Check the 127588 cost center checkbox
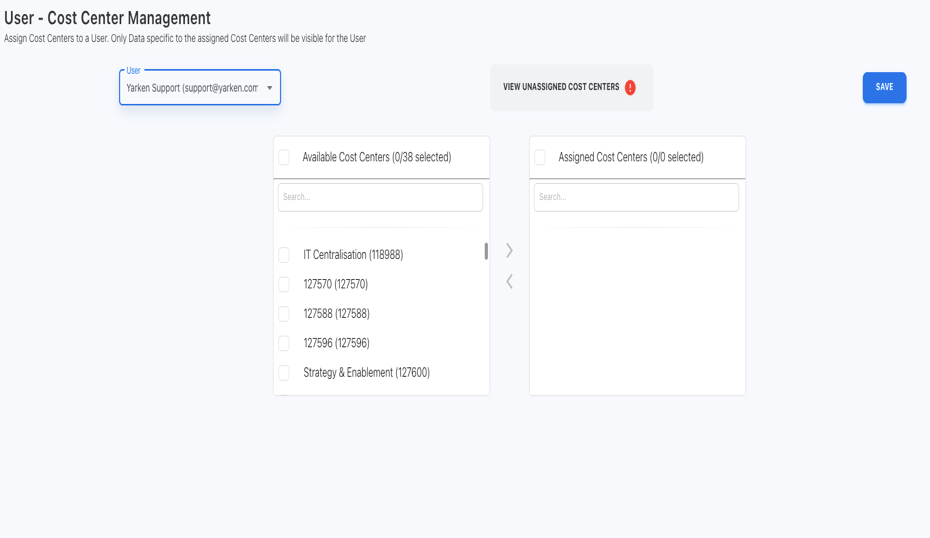This screenshot has width=930, height=538. pos(284,314)
